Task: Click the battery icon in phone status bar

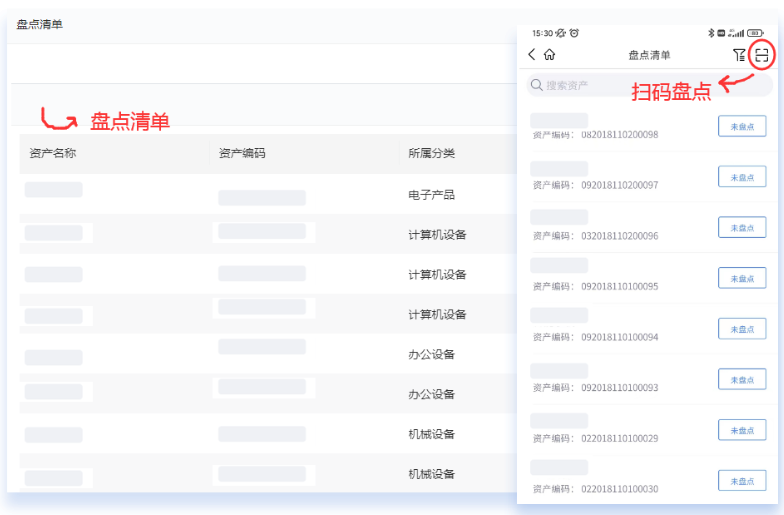Action: [x=756, y=33]
